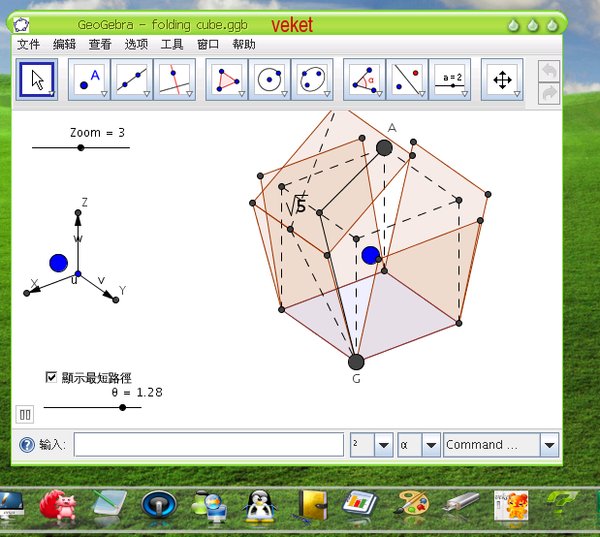This screenshot has height=537, width=600.
Task: Launch the chart presentation dock icon
Action: coord(360,504)
